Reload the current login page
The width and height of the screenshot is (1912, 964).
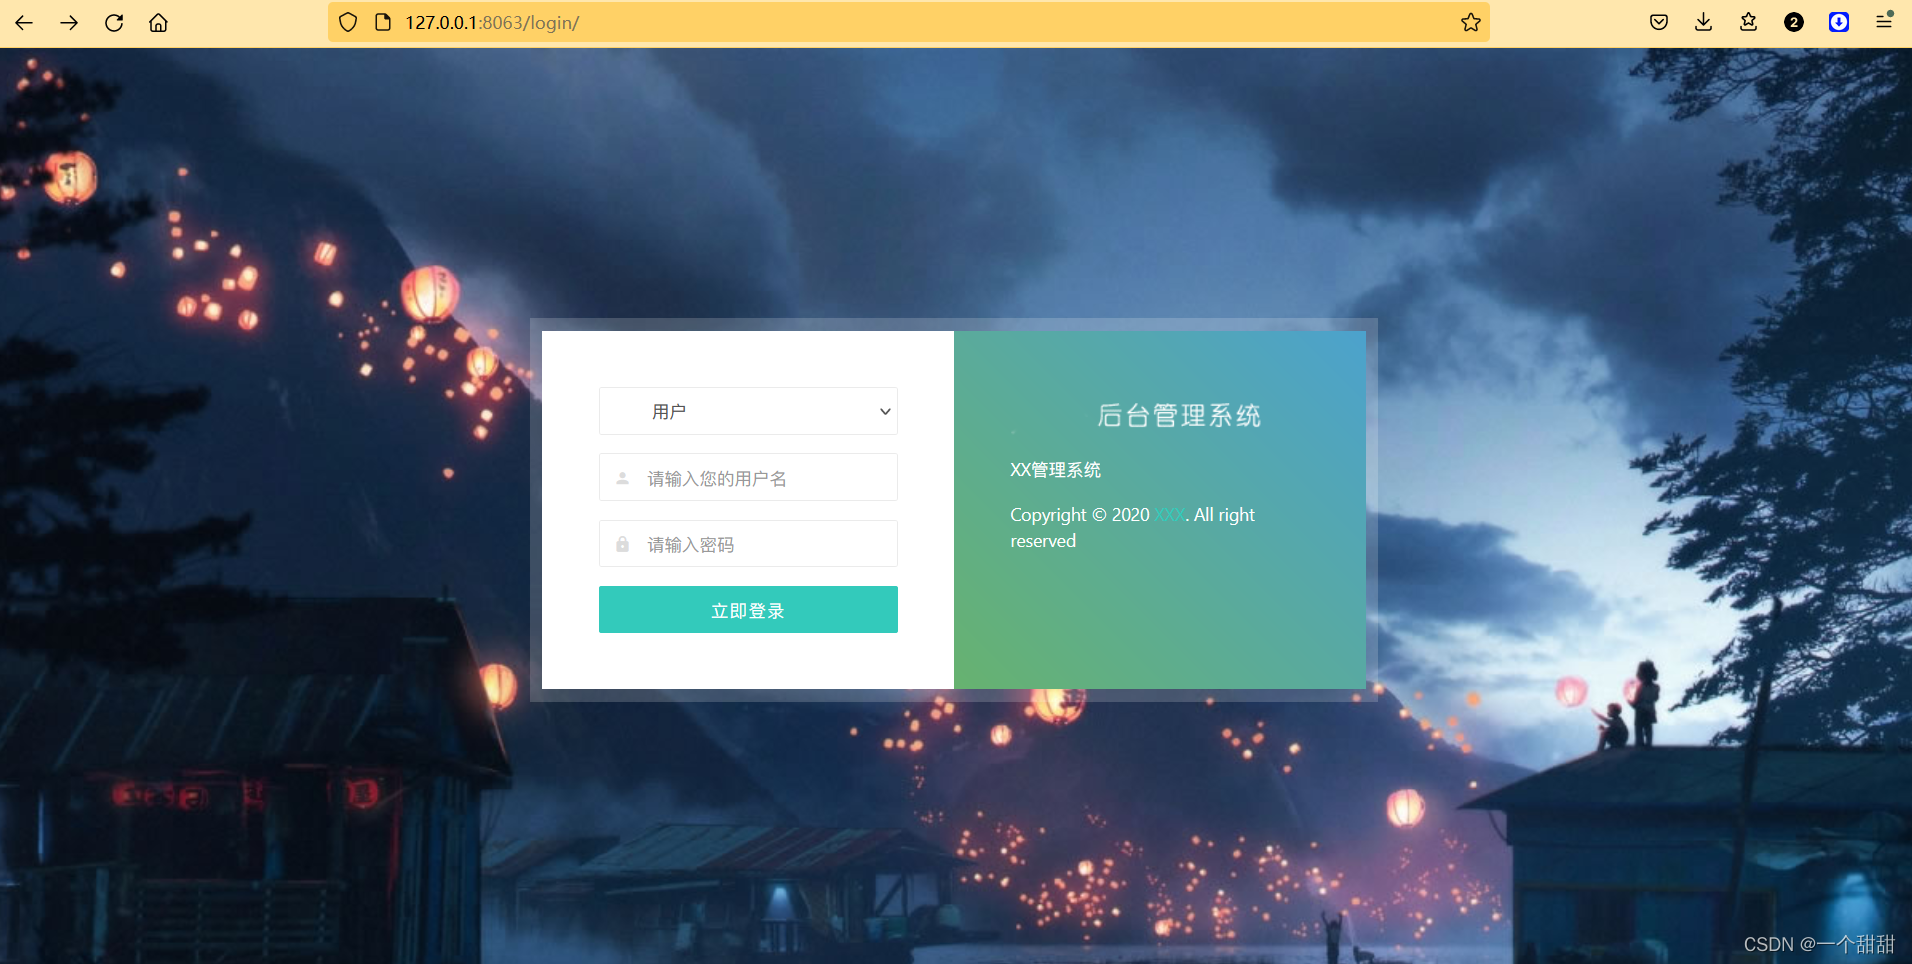pyautogui.click(x=114, y=22)
